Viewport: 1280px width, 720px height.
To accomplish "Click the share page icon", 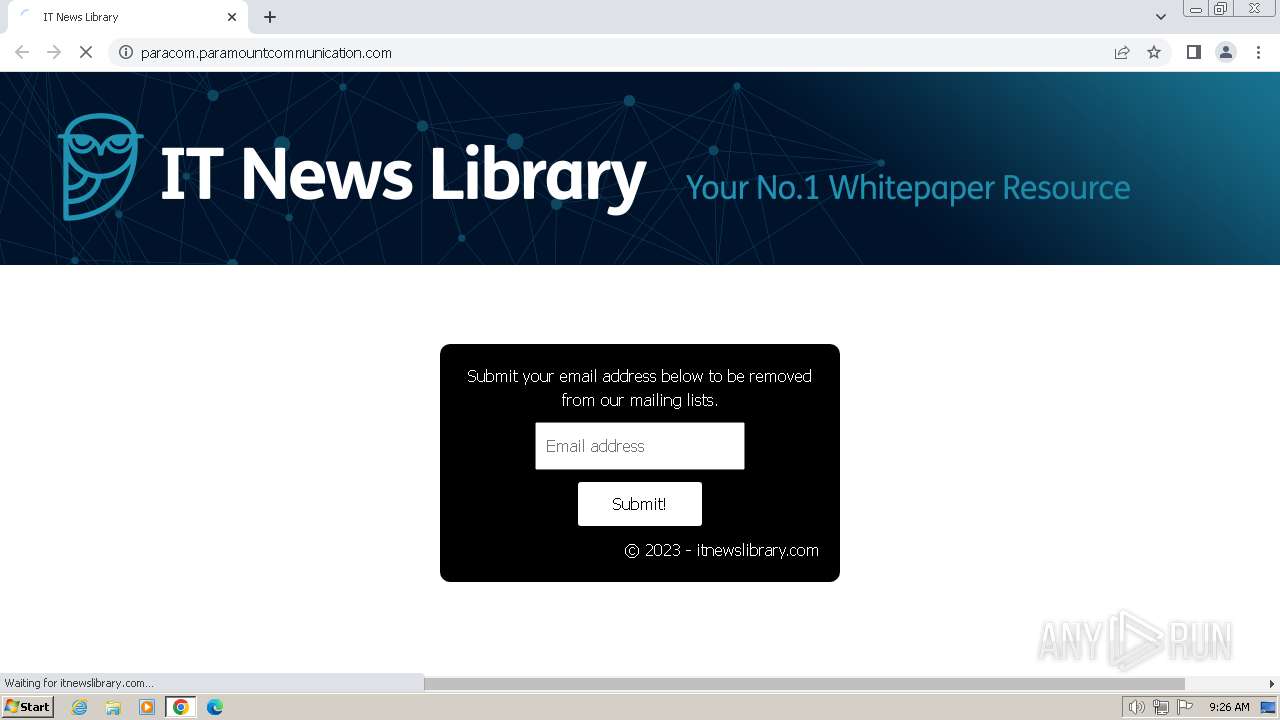I will pos(1122,52).
